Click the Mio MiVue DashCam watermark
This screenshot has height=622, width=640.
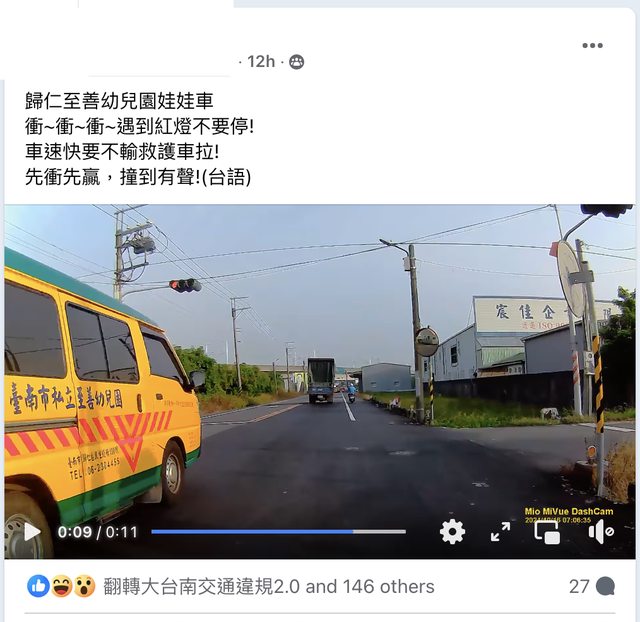tap(569, 511)
